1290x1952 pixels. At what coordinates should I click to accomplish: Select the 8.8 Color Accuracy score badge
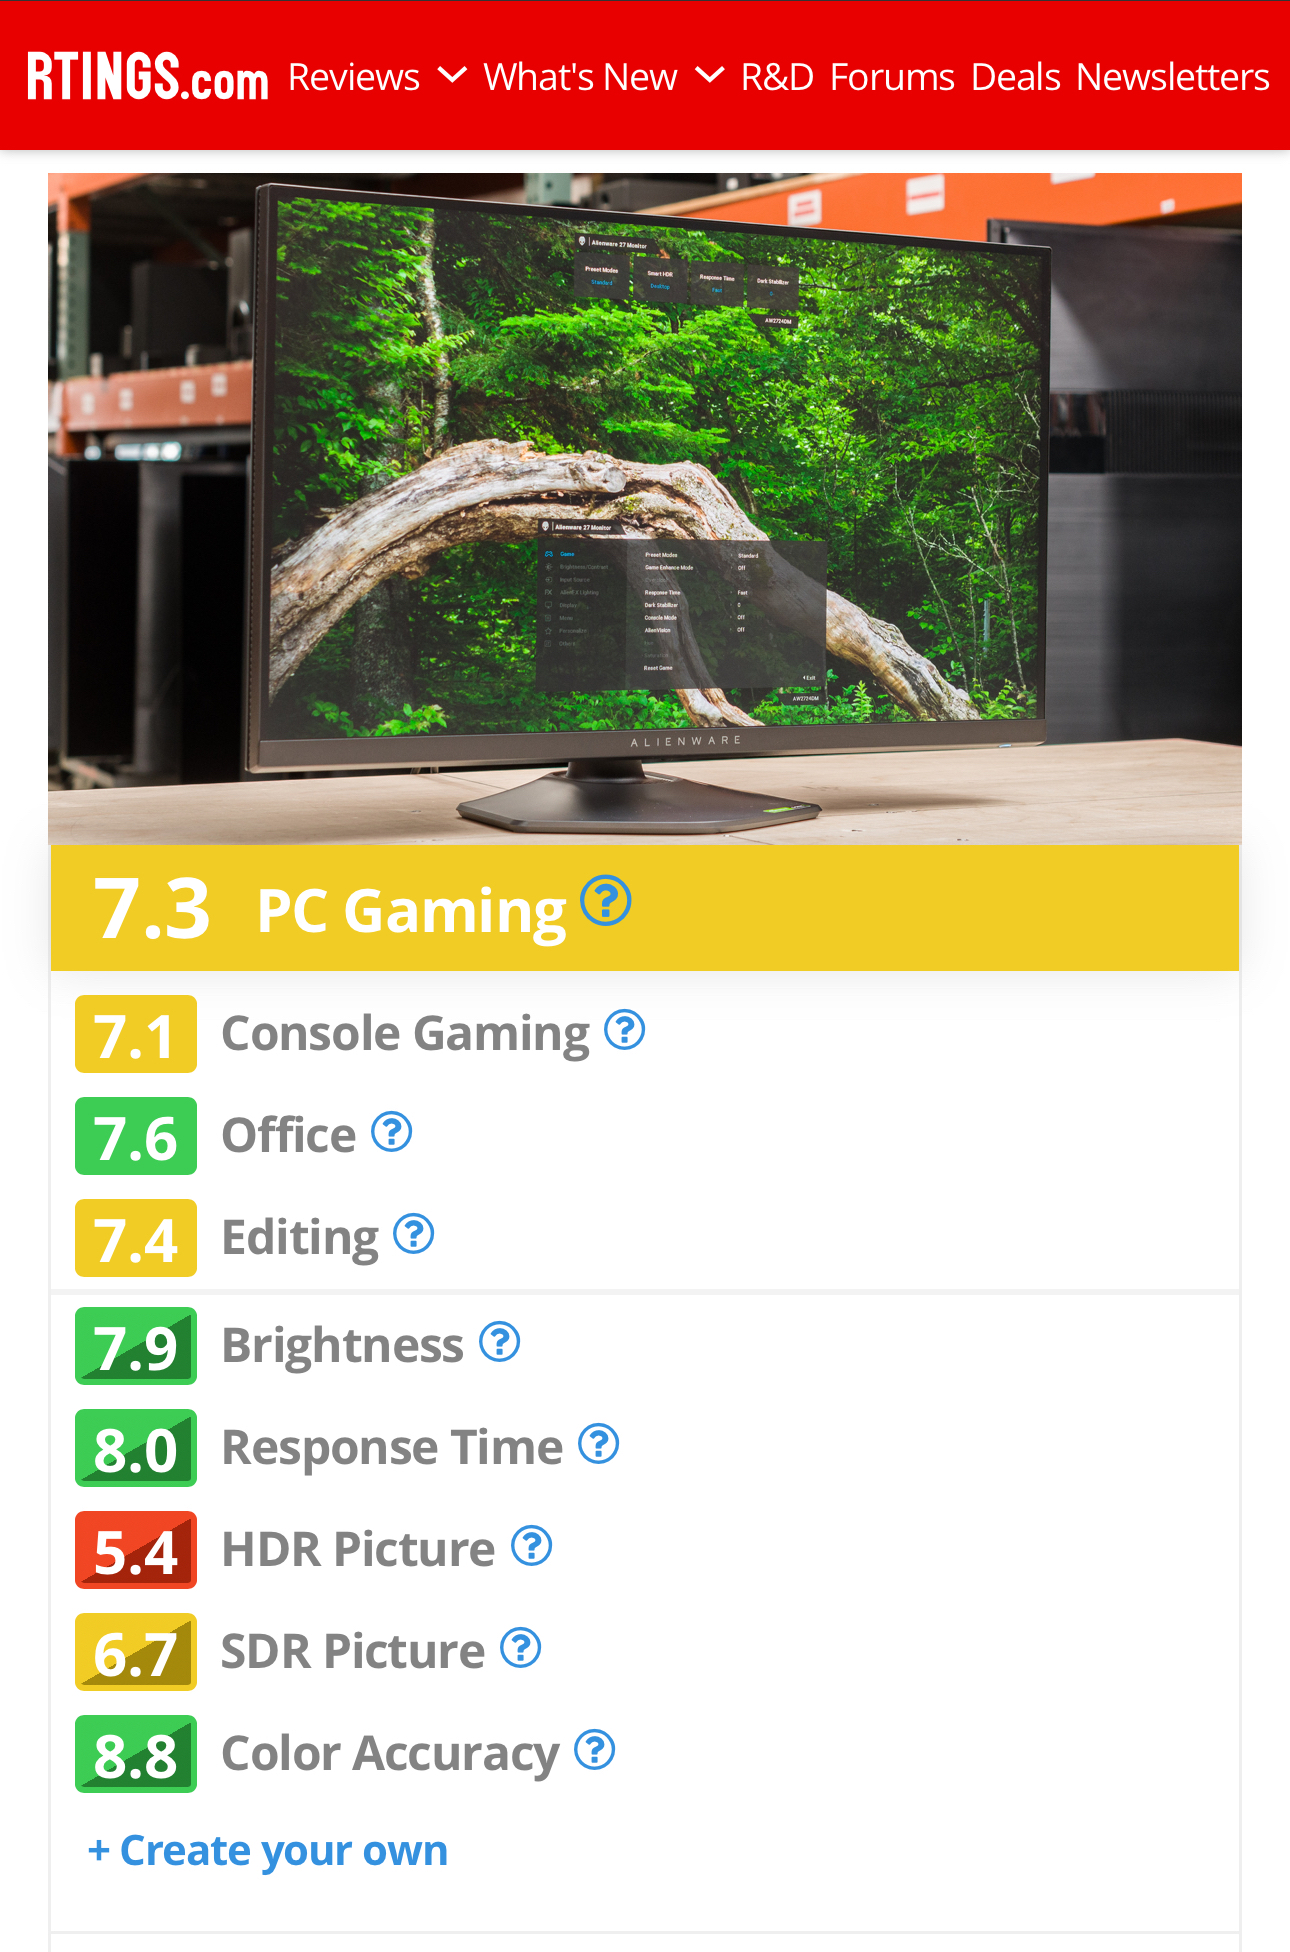(x=136, y=1754)
